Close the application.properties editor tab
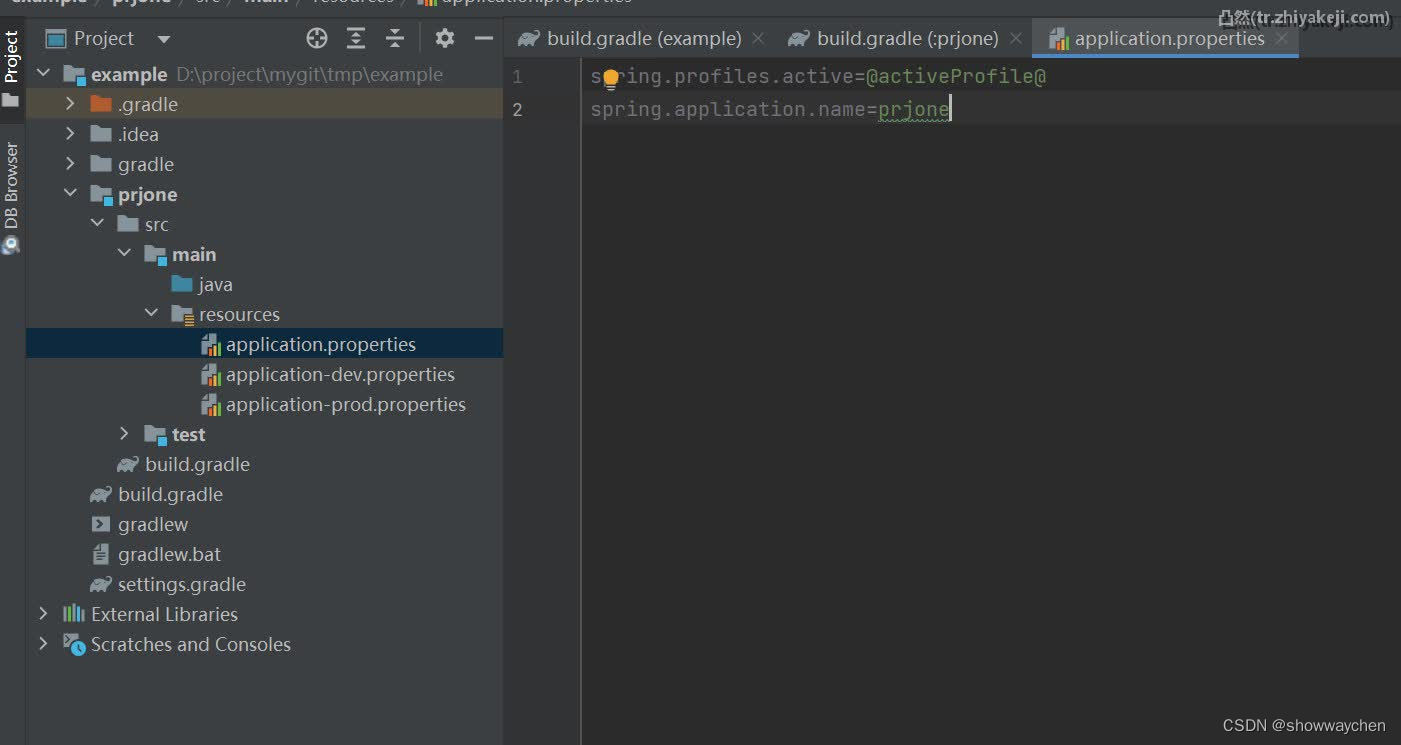 tap(1281, 39)
